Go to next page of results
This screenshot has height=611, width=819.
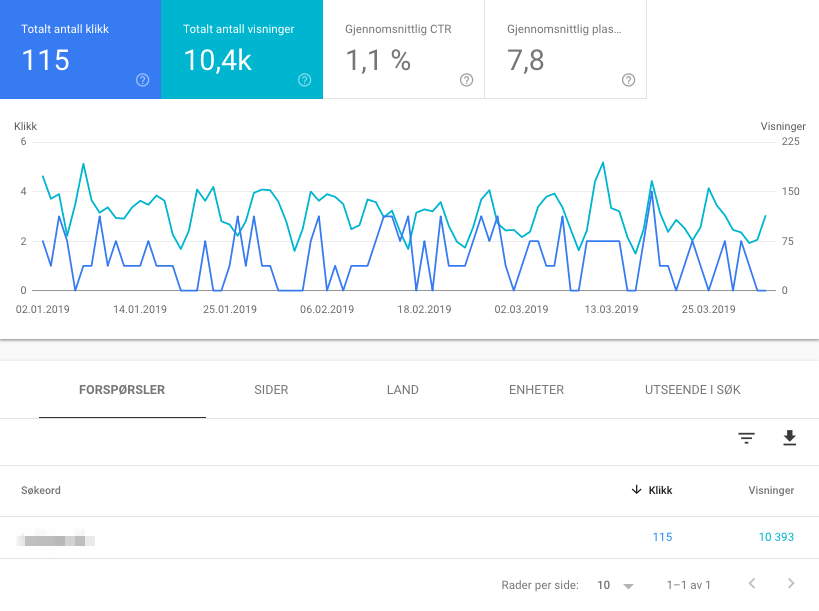[x=791, y=583]
